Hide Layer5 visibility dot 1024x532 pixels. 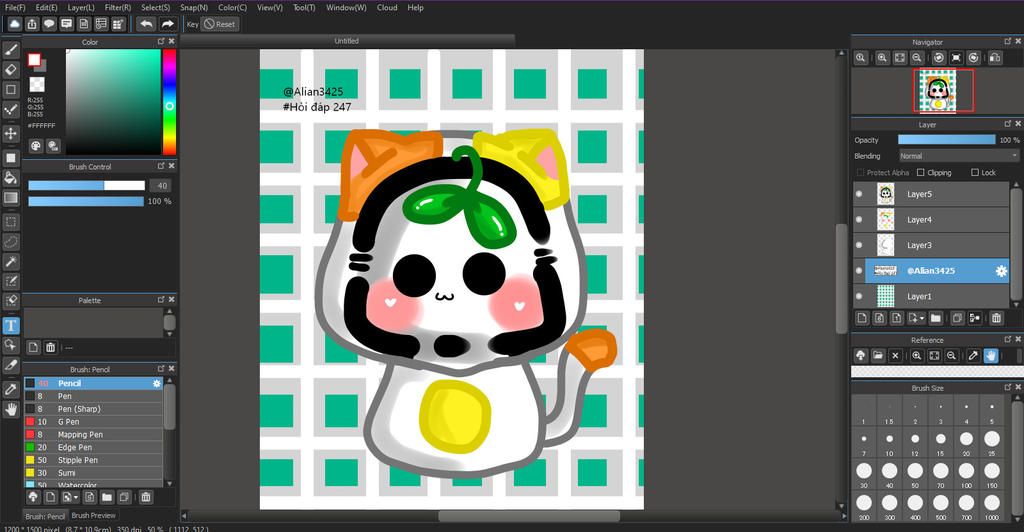[859, 194]
